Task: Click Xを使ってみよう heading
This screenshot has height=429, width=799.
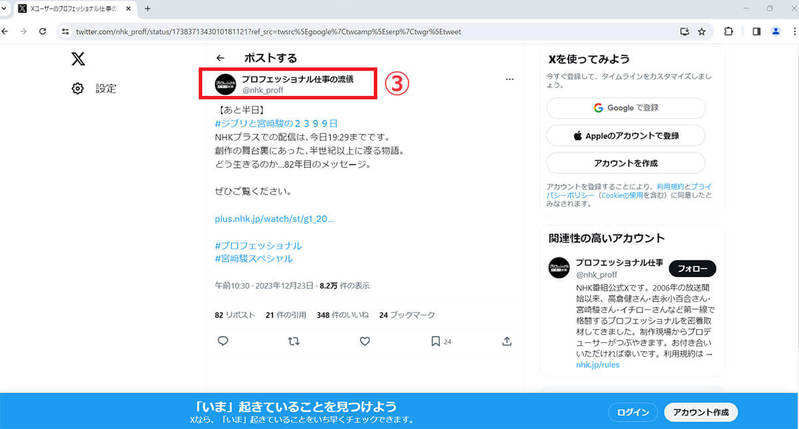Action: [x=589, y=59]
